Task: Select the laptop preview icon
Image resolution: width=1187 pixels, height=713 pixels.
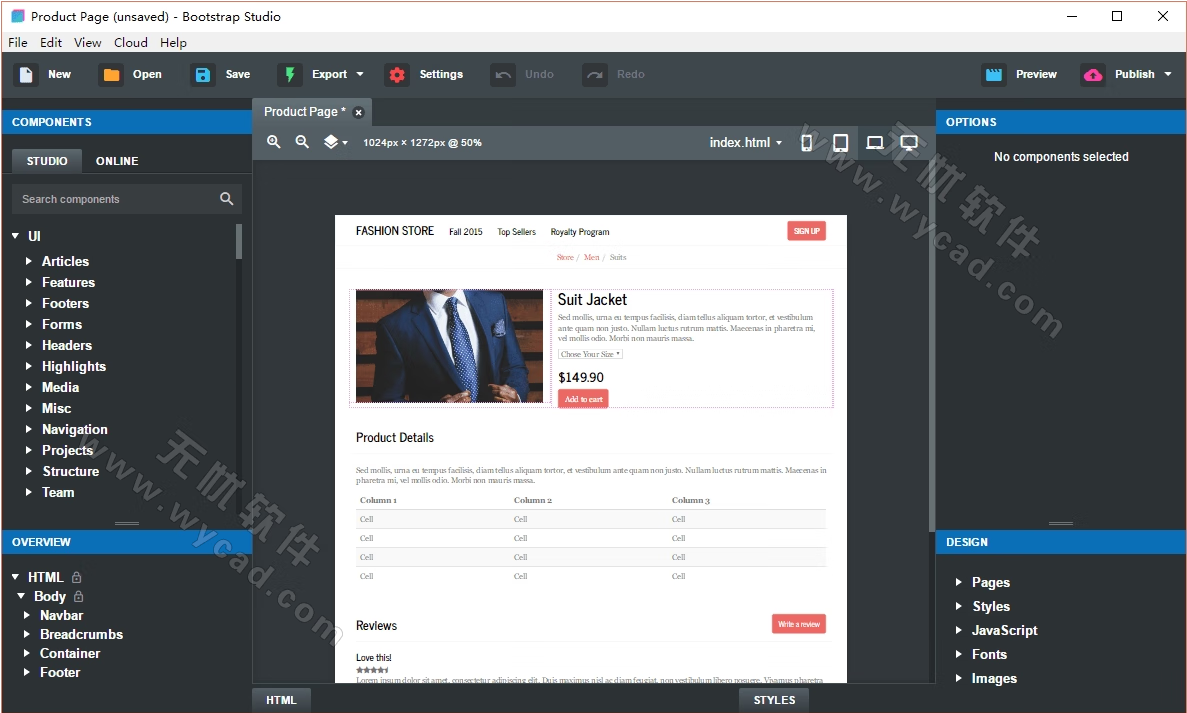Action: 874,142
